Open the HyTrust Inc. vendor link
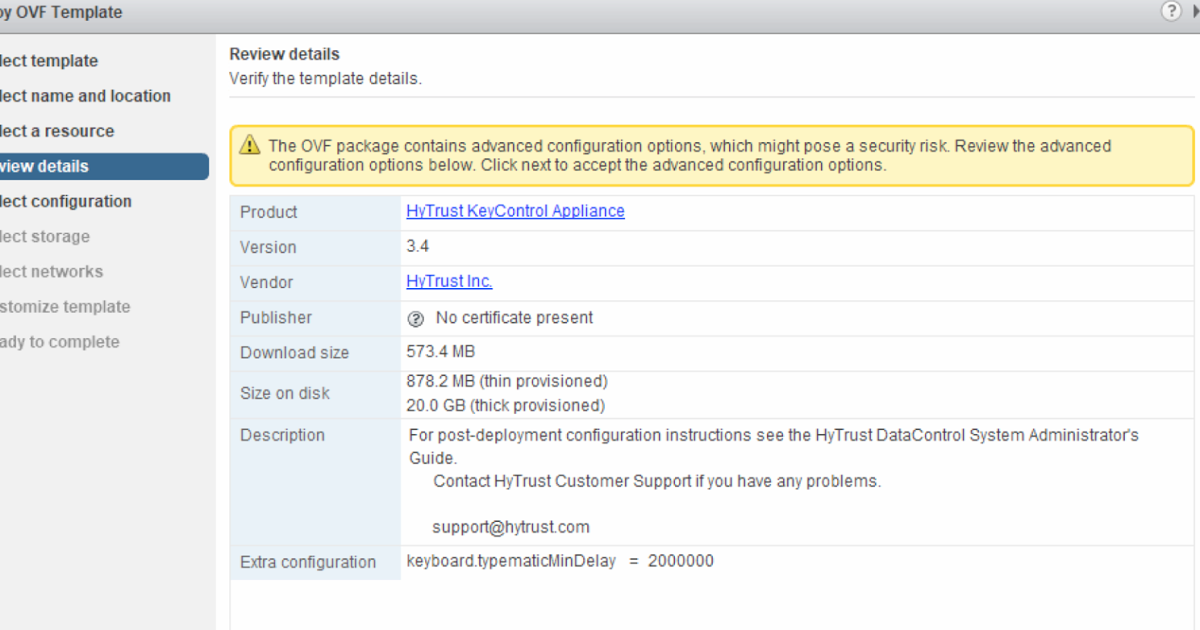The height and width of the screenshot is (630, 1200). tap(449, 281)
